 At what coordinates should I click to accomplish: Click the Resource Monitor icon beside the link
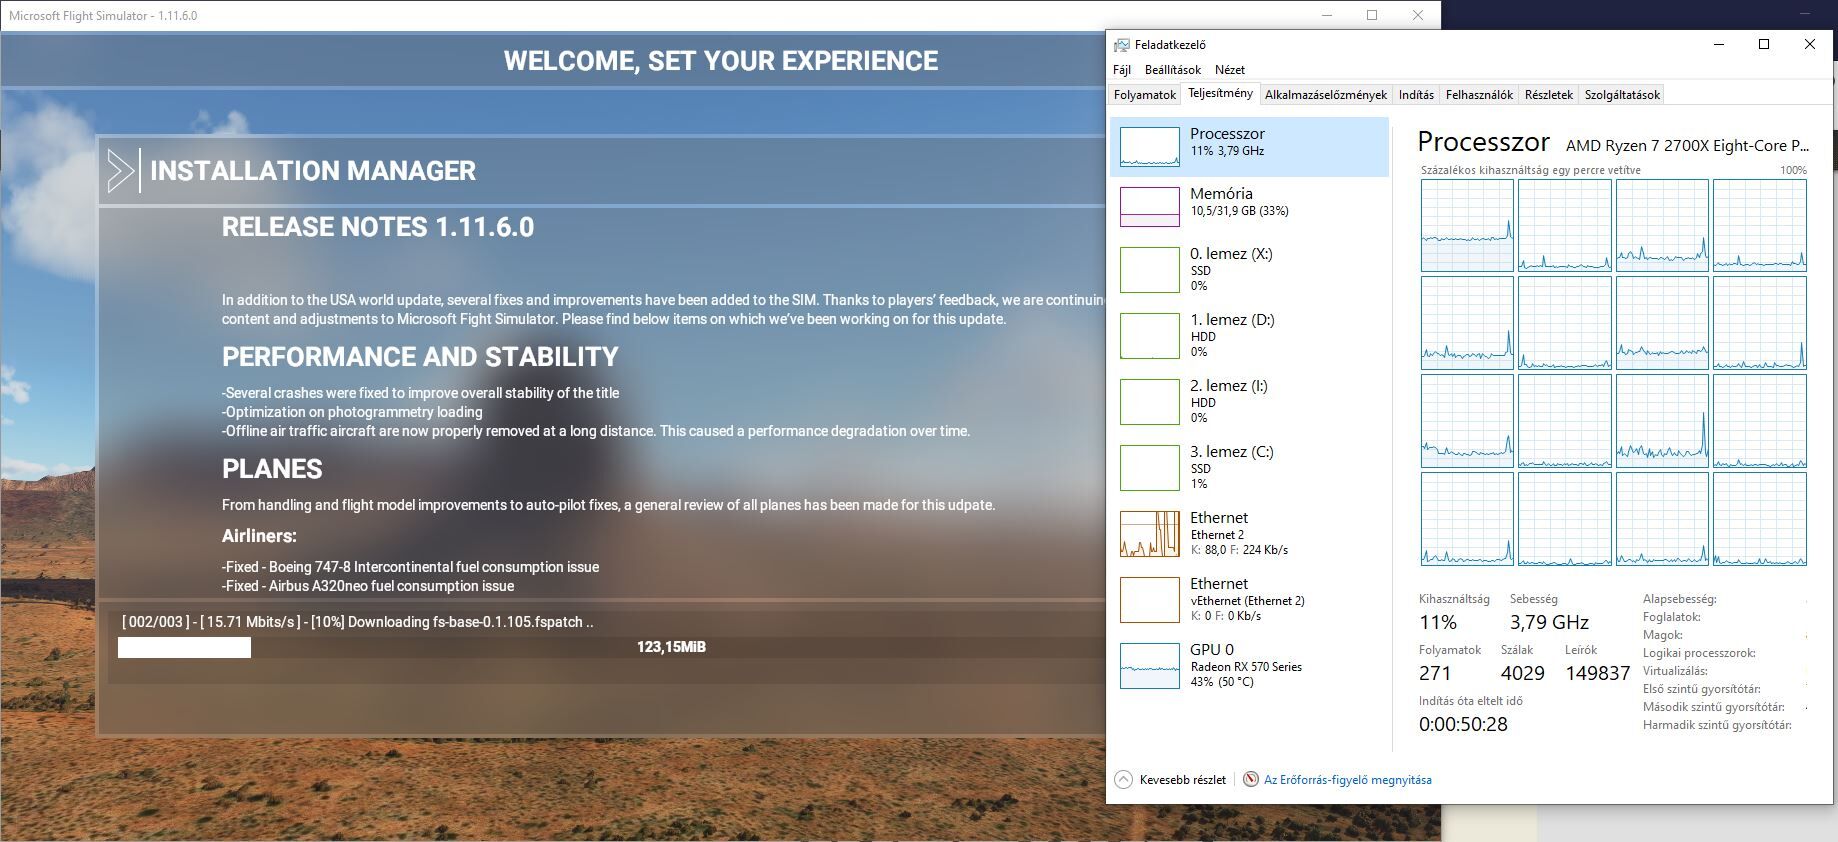click(x=1250, y=780)
